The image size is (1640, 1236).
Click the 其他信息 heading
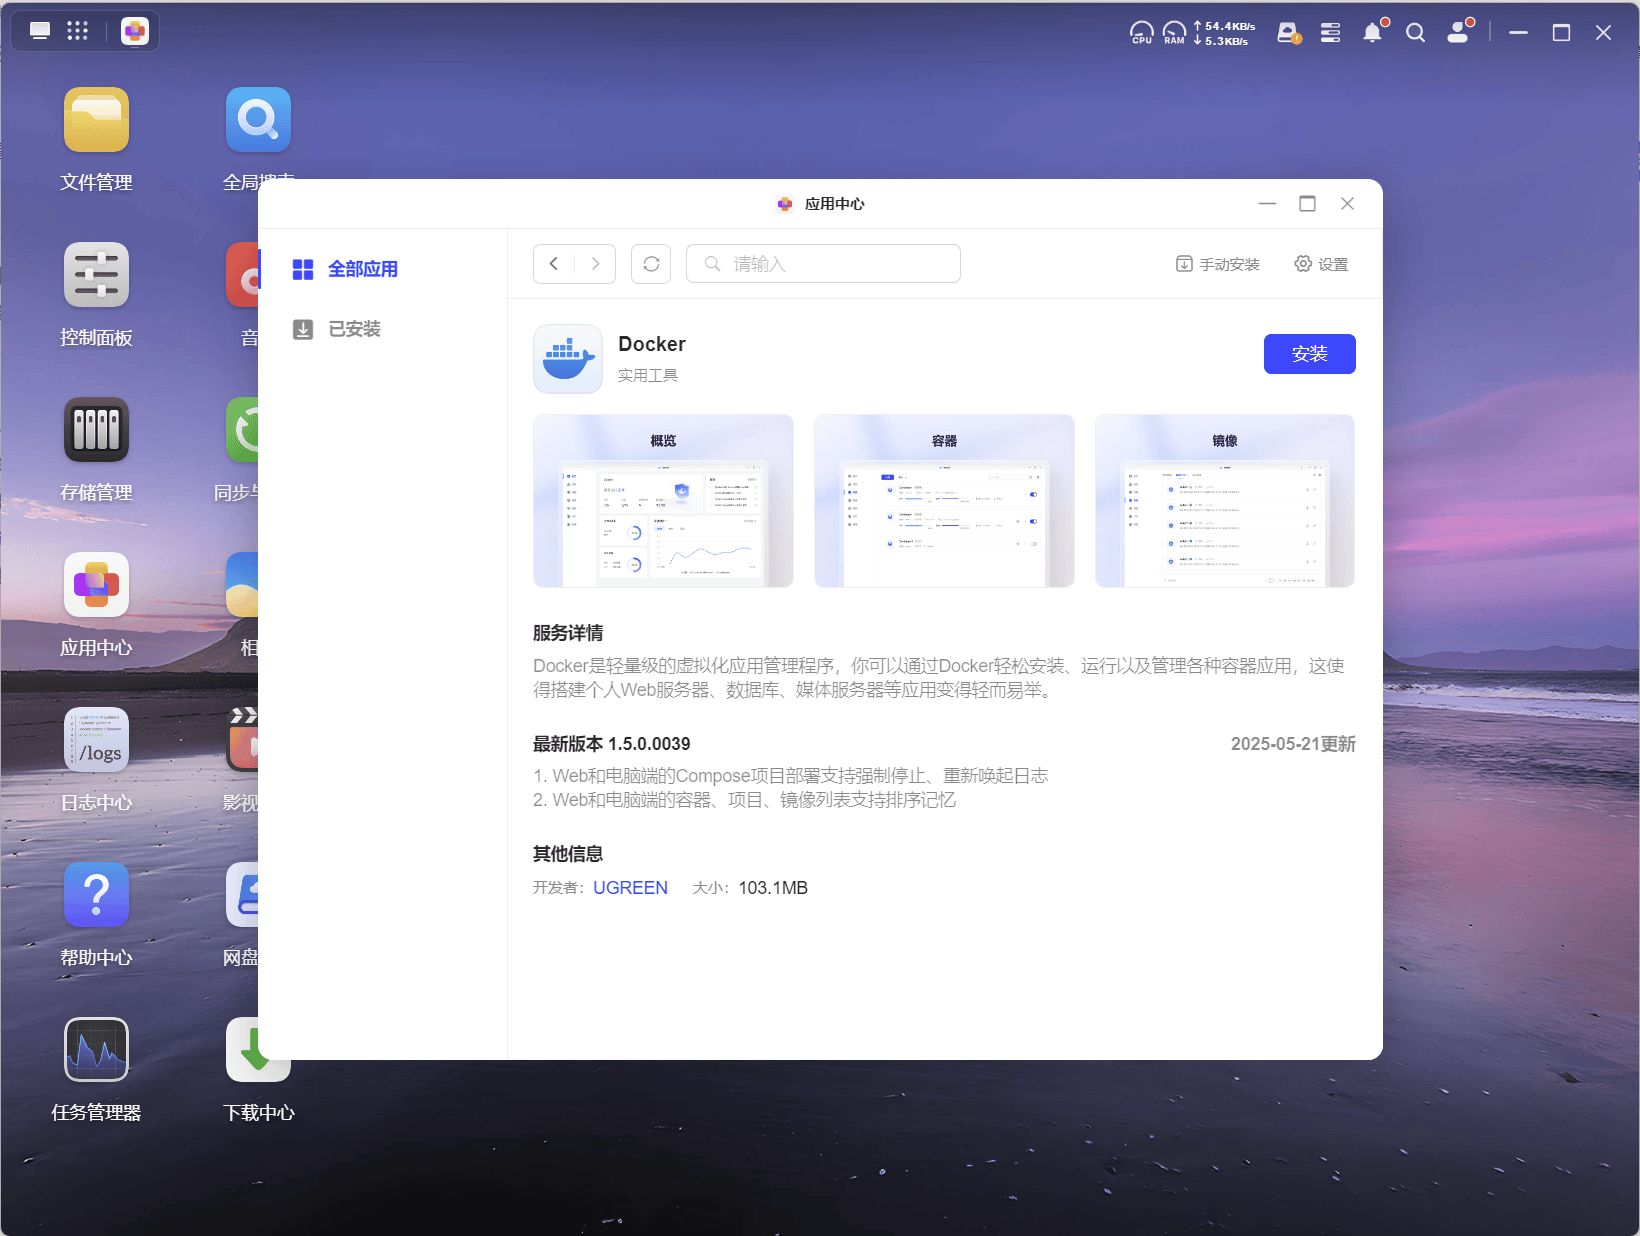coord(568,854)
